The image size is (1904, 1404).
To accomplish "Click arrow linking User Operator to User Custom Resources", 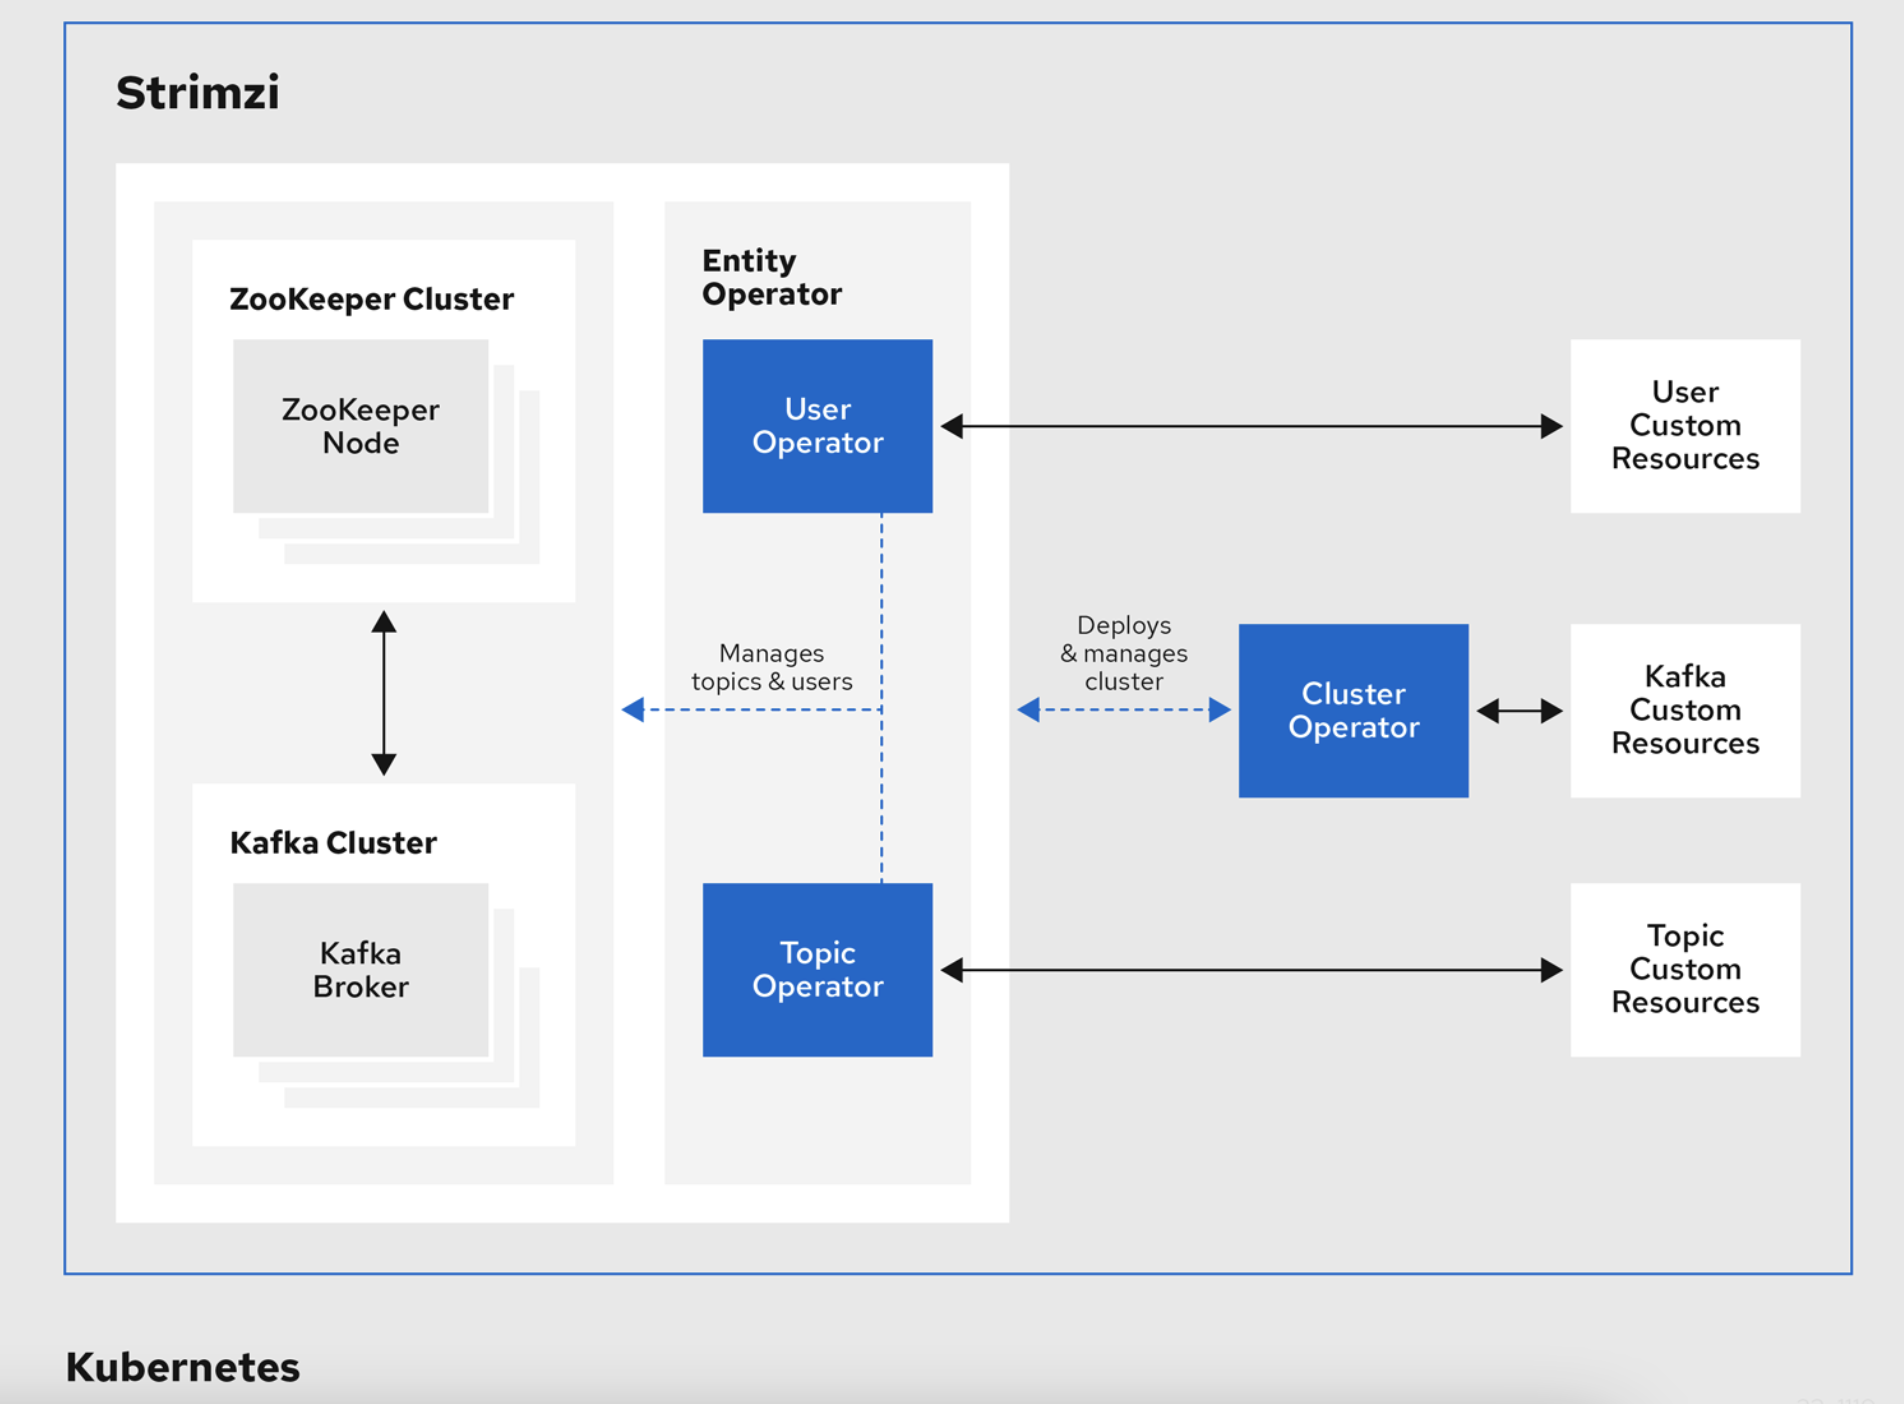I will (x=1251, y=427).
